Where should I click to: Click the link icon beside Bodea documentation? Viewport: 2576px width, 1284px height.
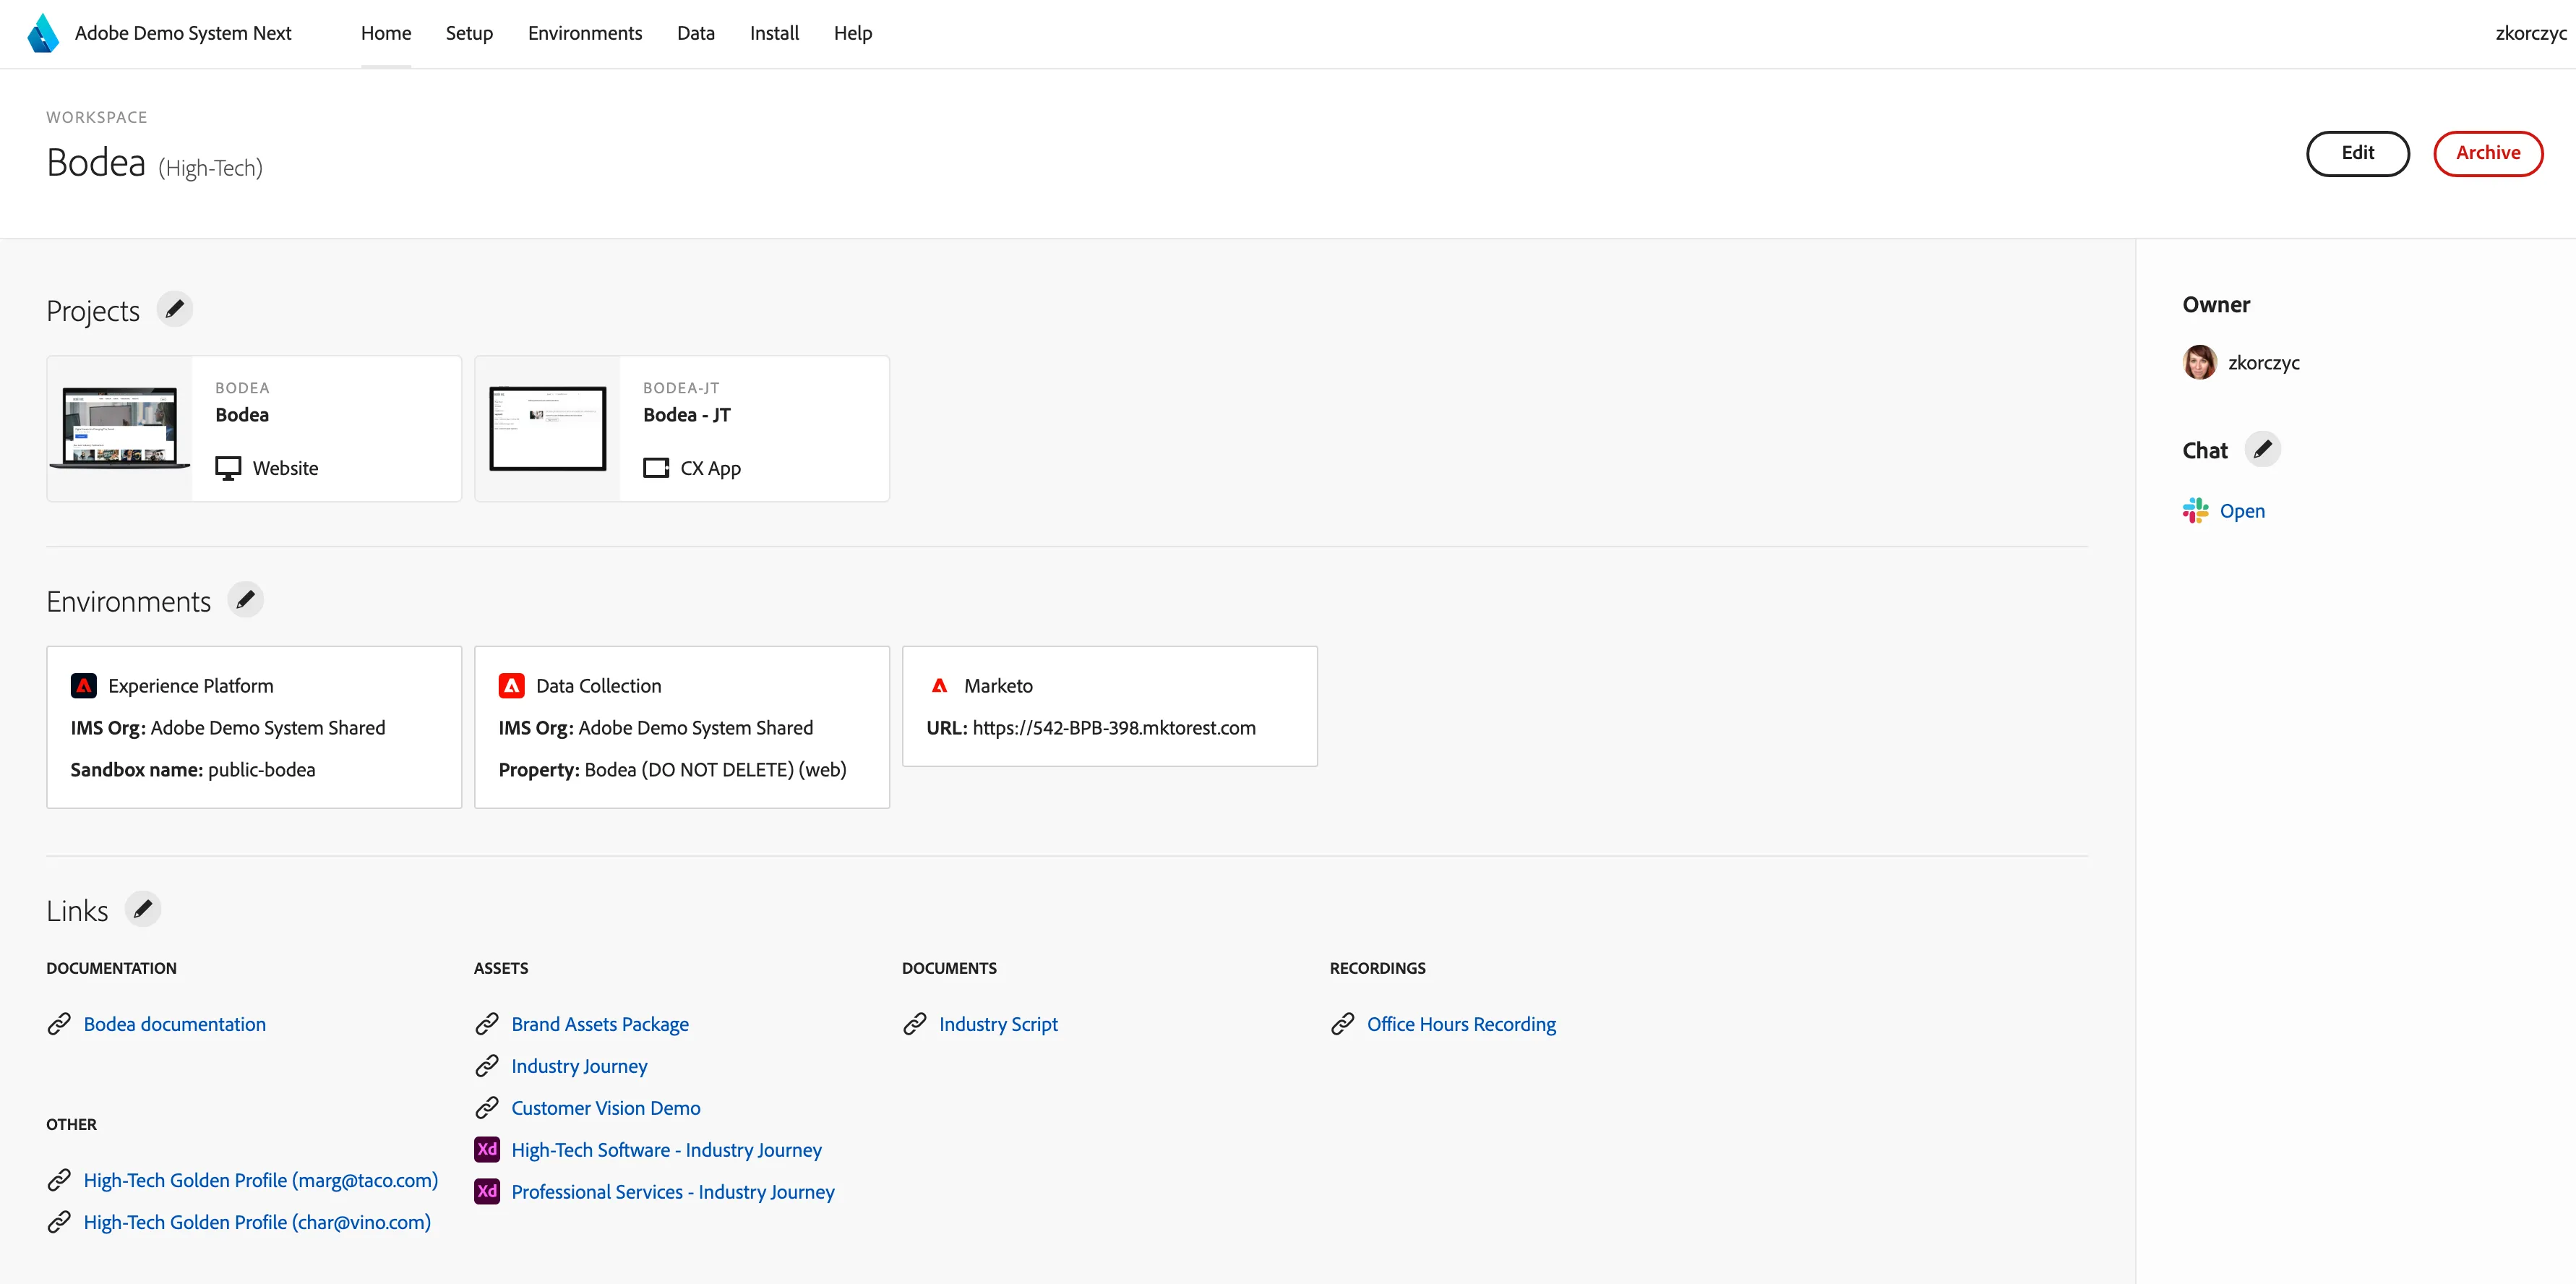pos(59,1024)
